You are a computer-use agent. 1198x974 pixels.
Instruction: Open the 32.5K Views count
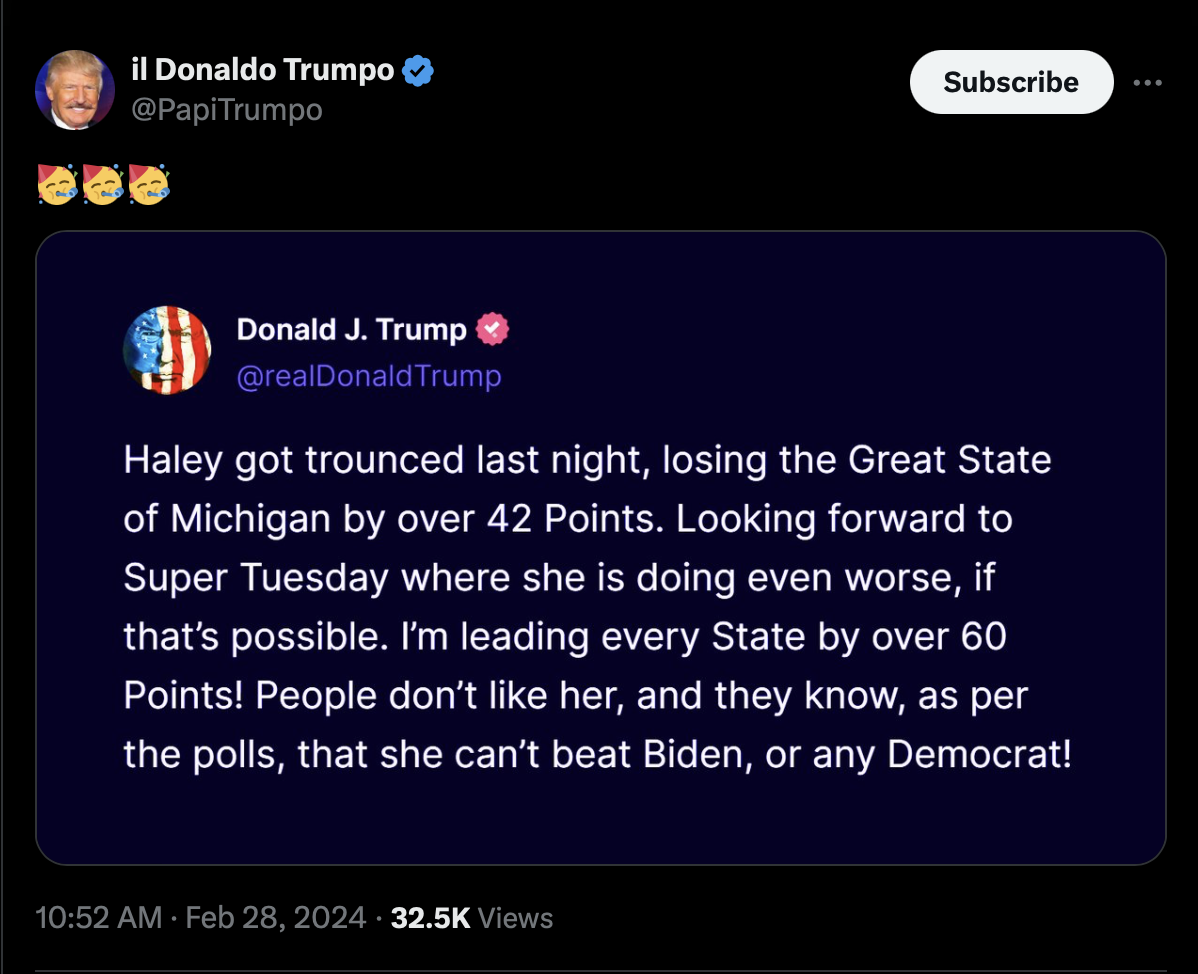471,917
